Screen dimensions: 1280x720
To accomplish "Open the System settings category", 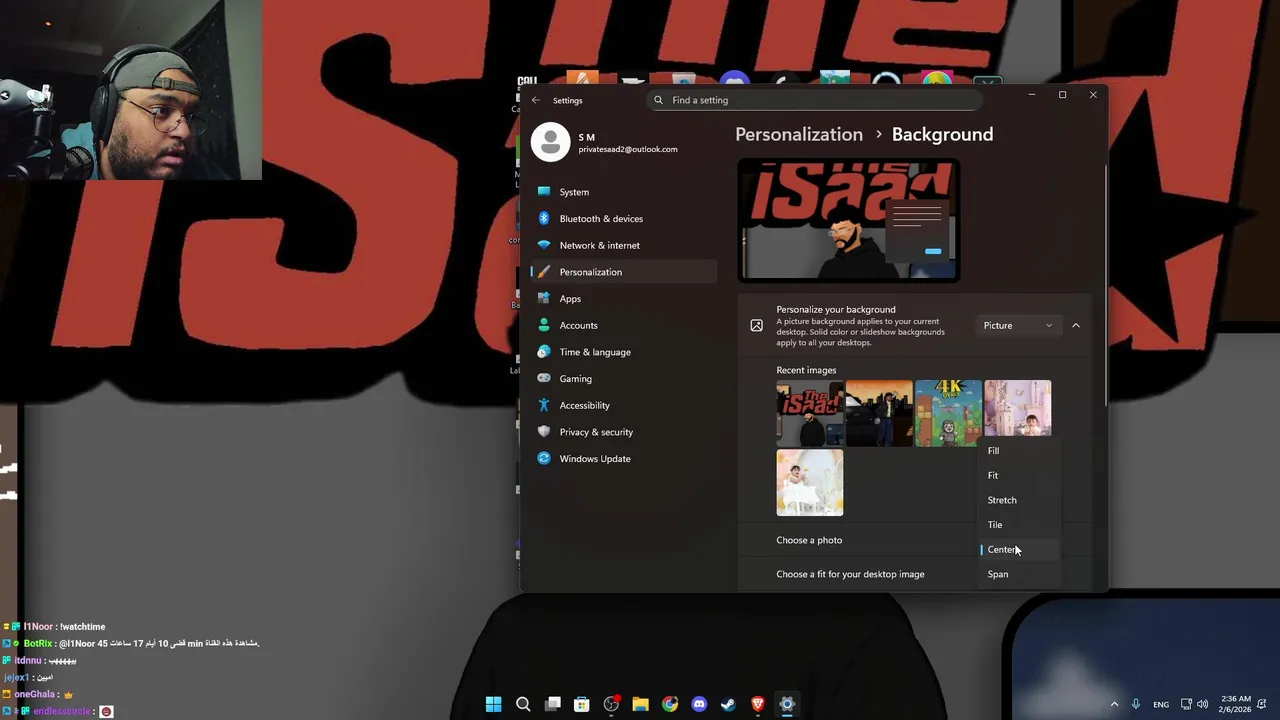I will pyautogui.click(x=624, y=192).
